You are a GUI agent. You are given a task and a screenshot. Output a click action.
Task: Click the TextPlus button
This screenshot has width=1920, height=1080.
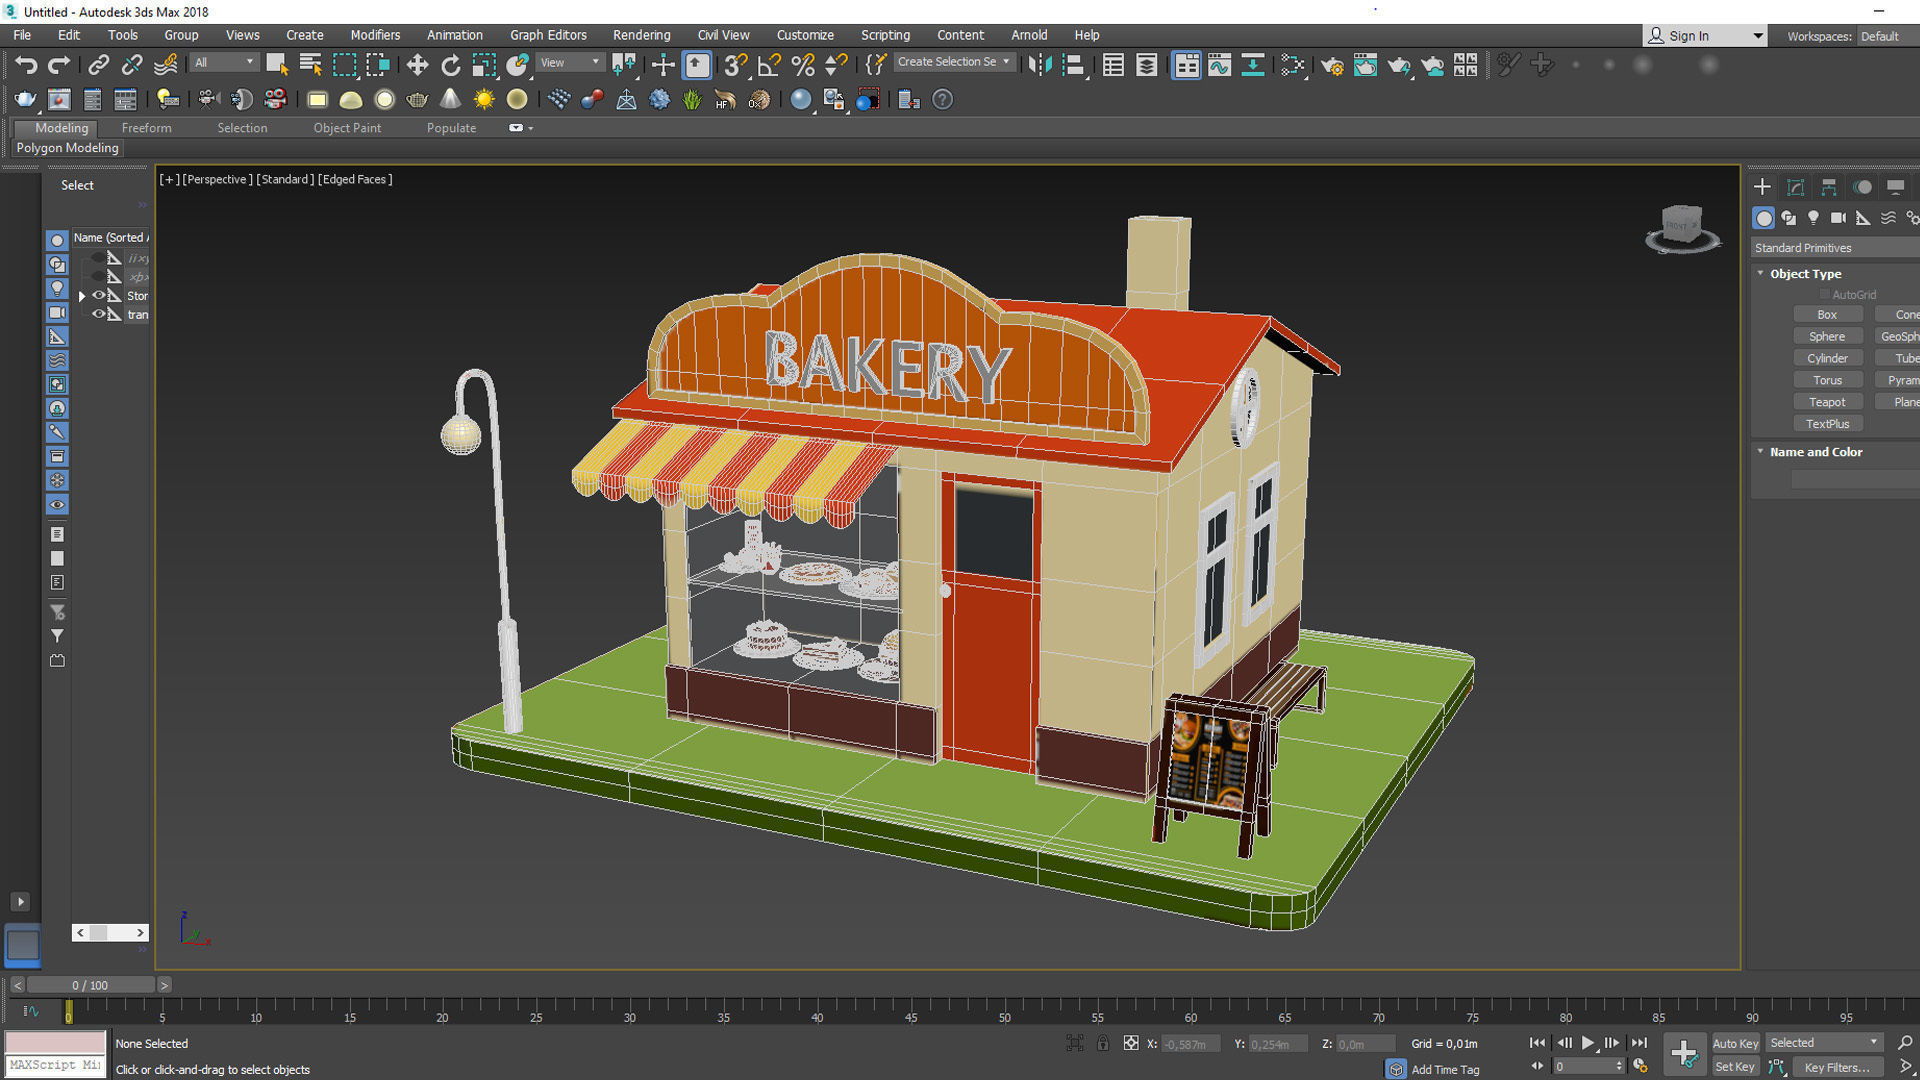[1827, 424]
